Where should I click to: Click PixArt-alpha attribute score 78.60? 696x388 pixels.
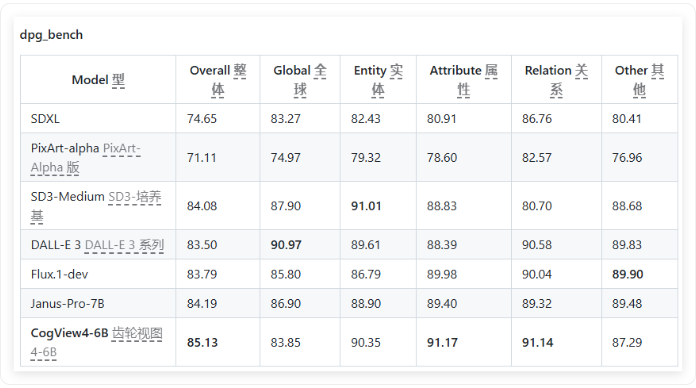tap(442, 158)
